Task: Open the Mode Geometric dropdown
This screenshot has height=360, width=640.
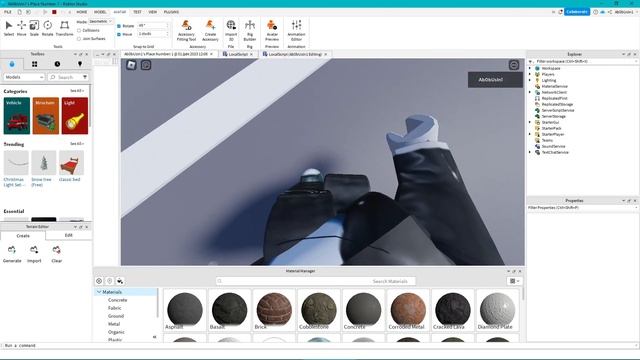Action: pyautogui.click(x=100, y=21)
